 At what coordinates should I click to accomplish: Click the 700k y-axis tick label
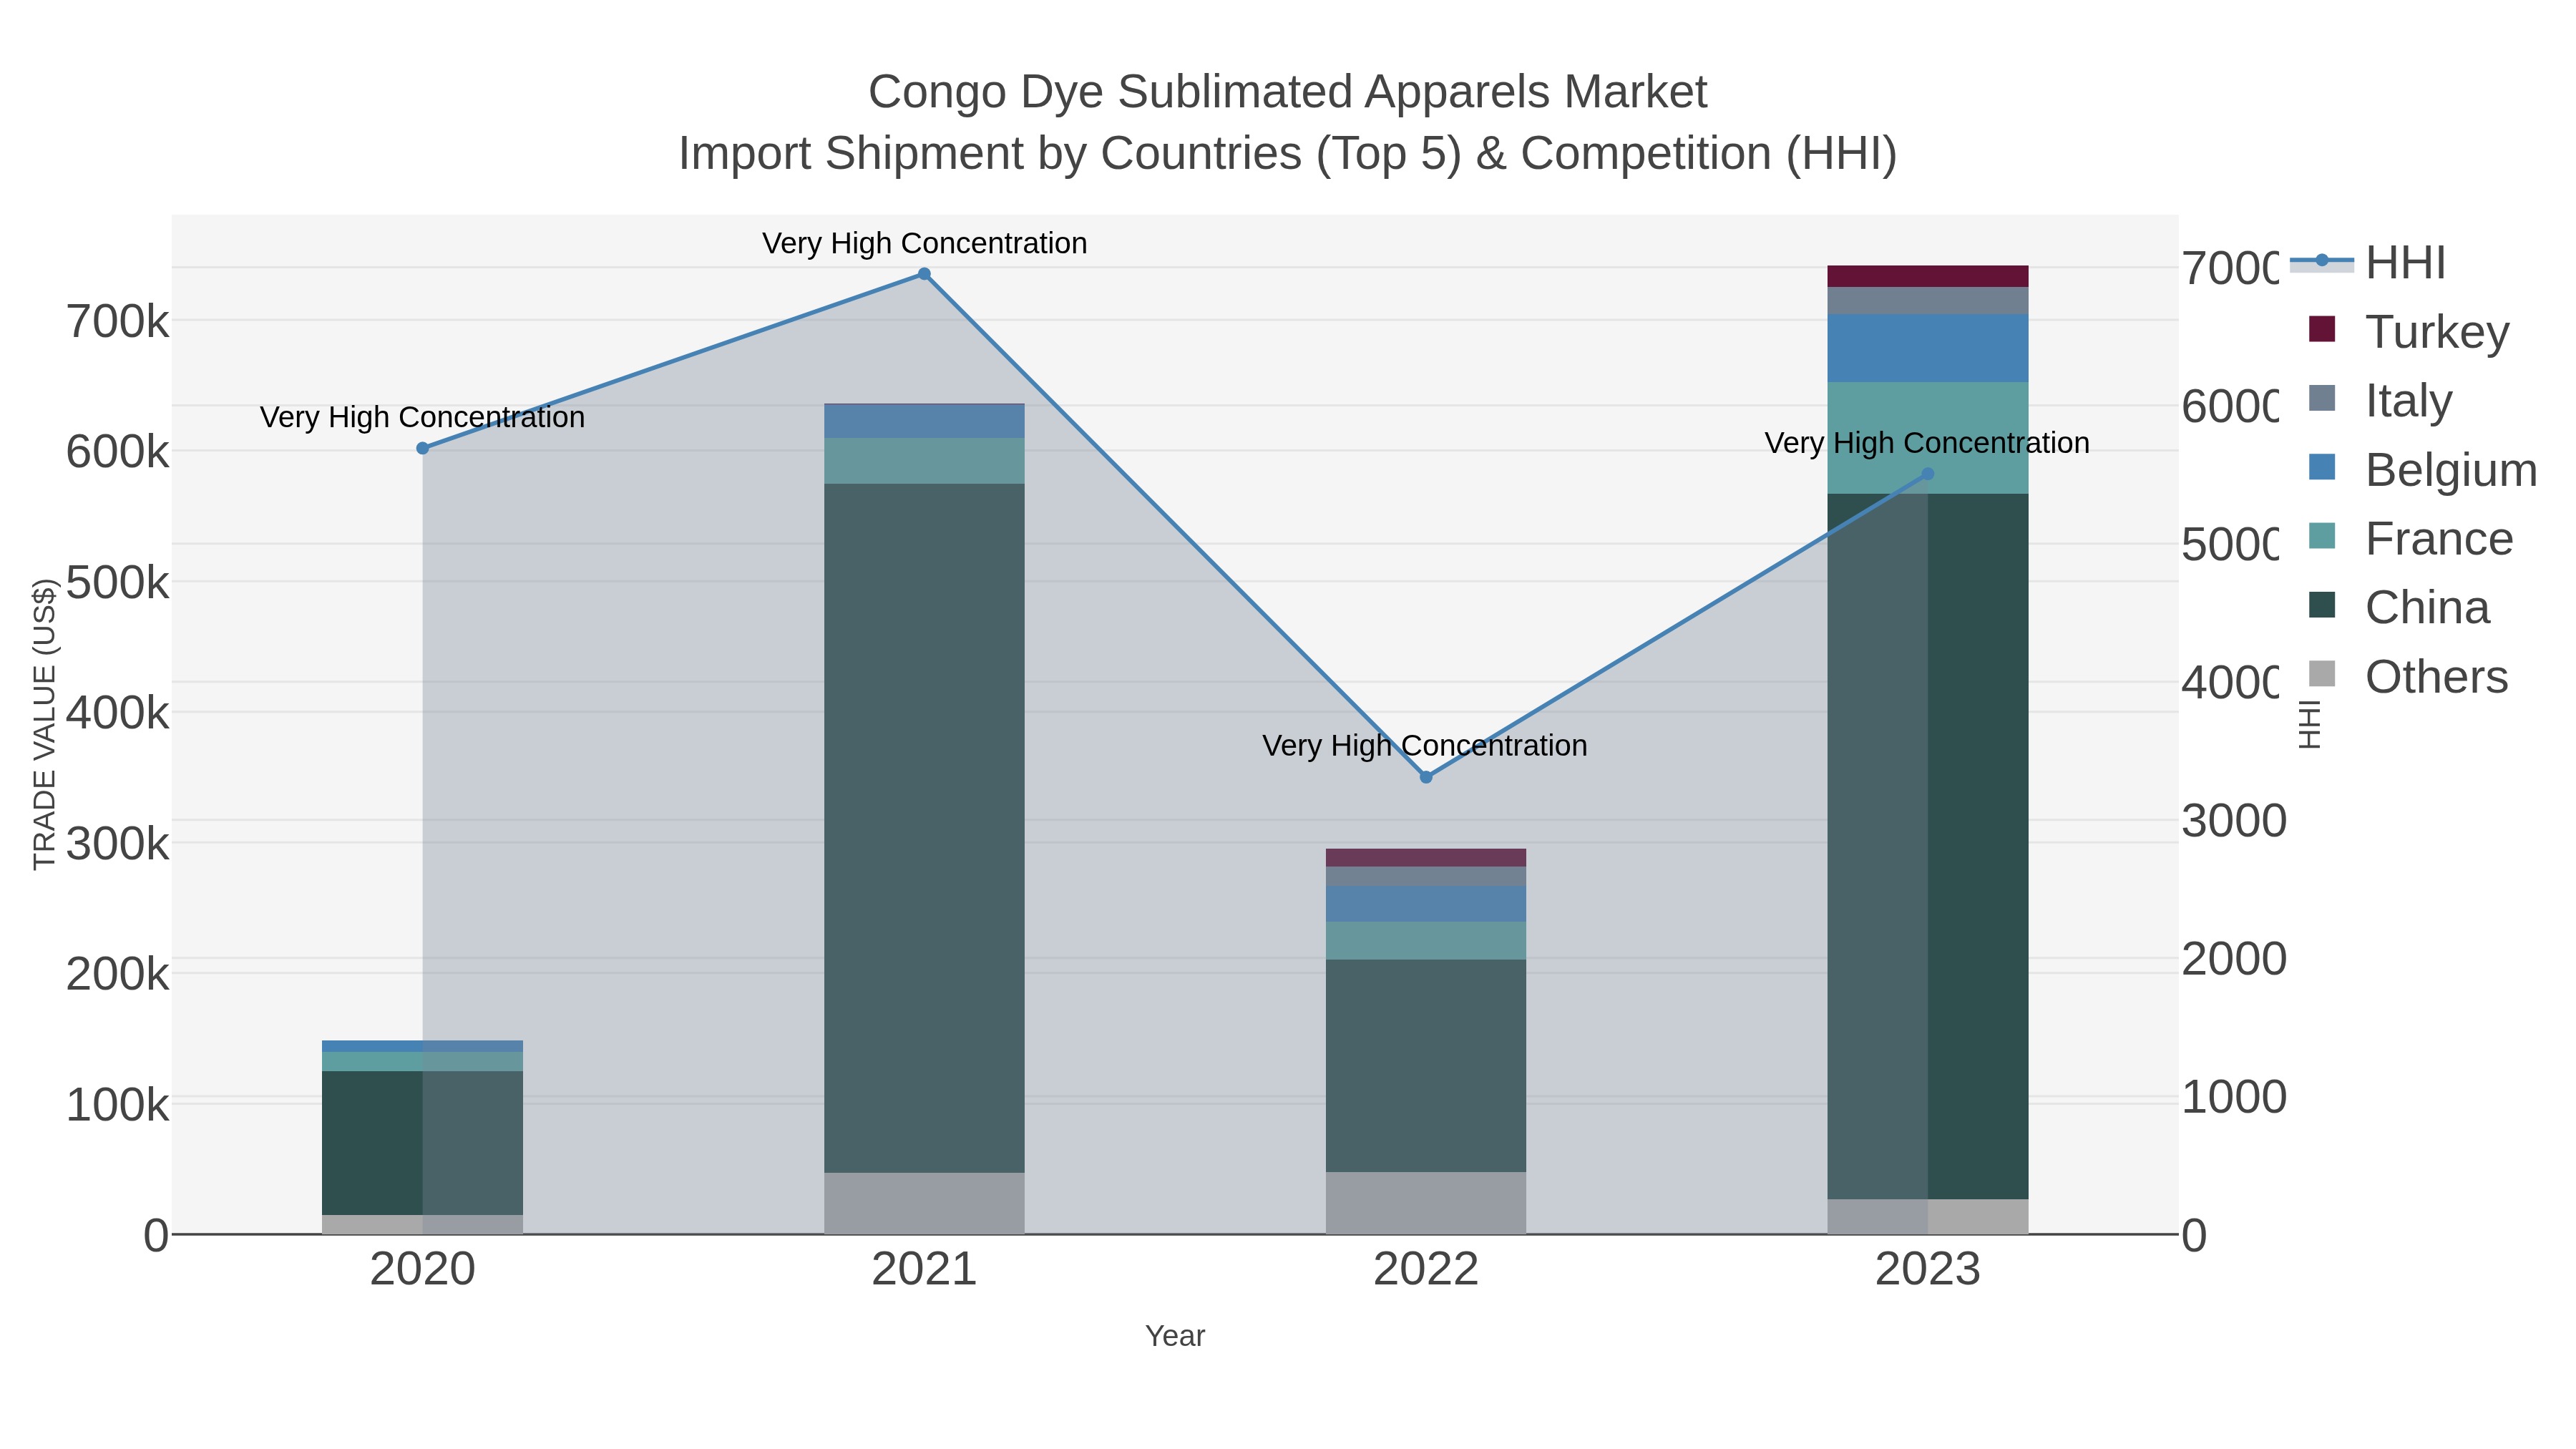coord(117,323)
